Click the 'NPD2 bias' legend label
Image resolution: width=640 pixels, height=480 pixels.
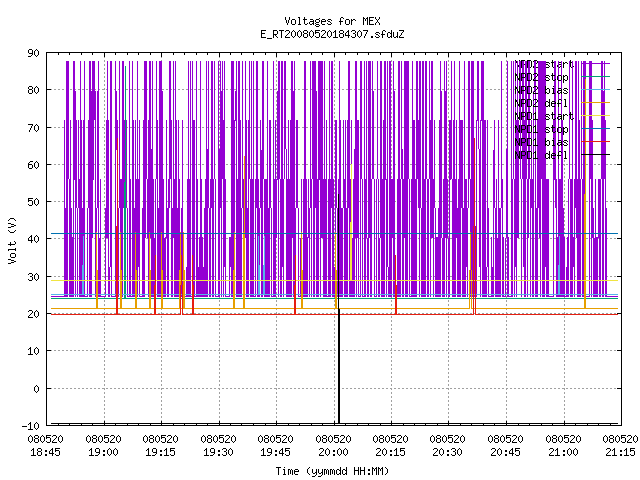[x=541, y=90]
